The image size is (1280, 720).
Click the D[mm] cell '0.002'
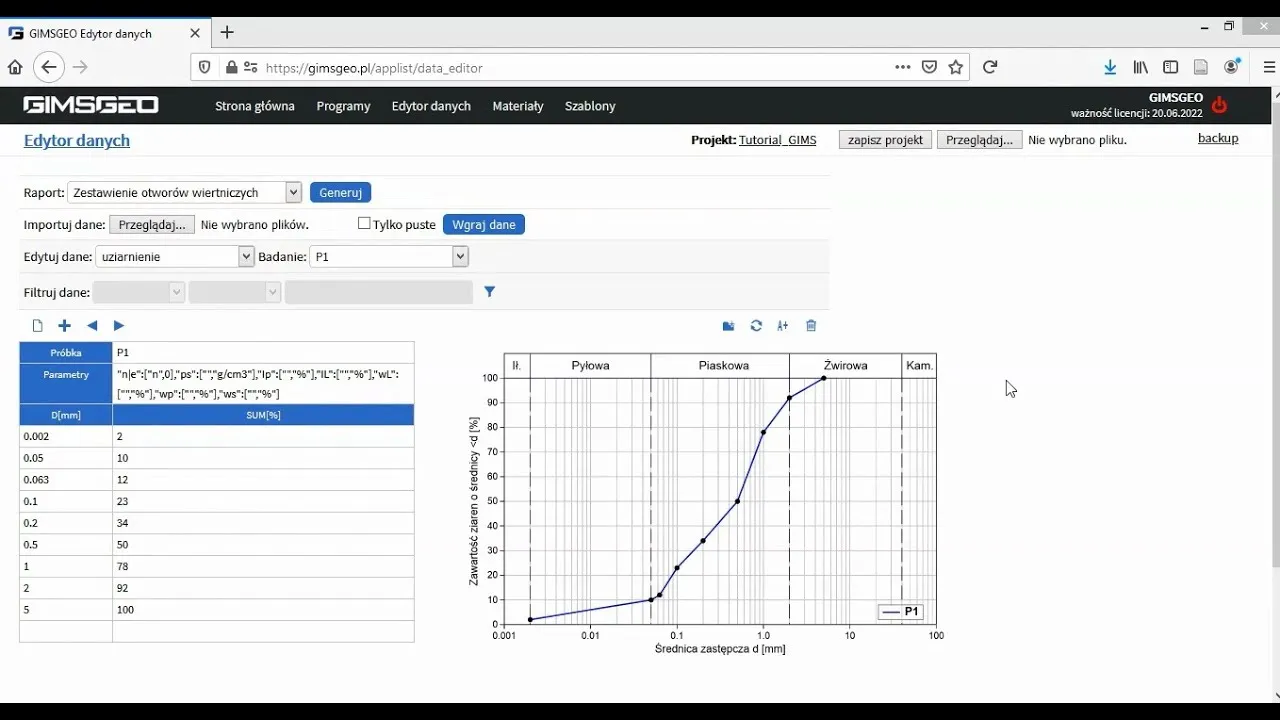coord(66,436)
